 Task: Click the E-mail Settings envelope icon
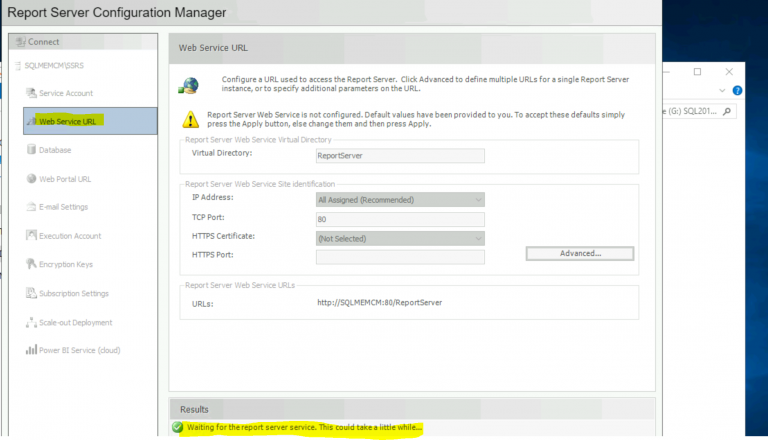tap(32, 207)
